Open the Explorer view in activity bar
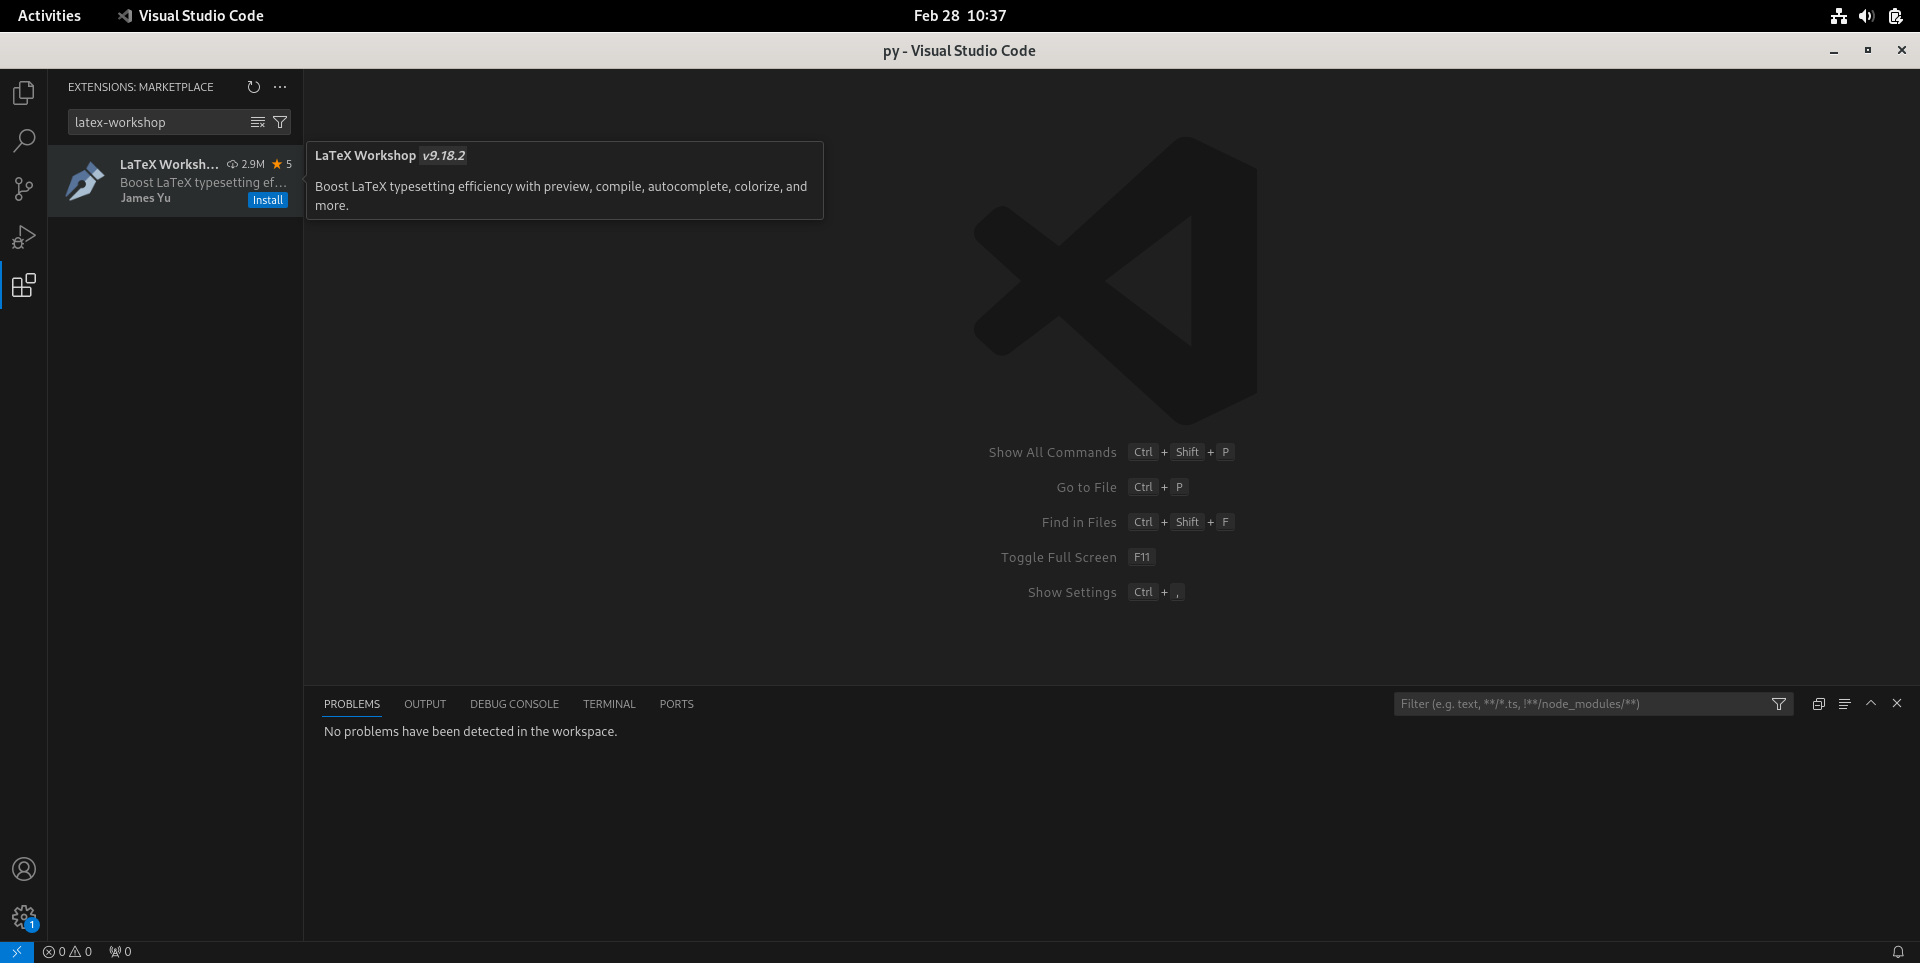Viewport: 1920px width, 963px height. click(x=24, y=93)
